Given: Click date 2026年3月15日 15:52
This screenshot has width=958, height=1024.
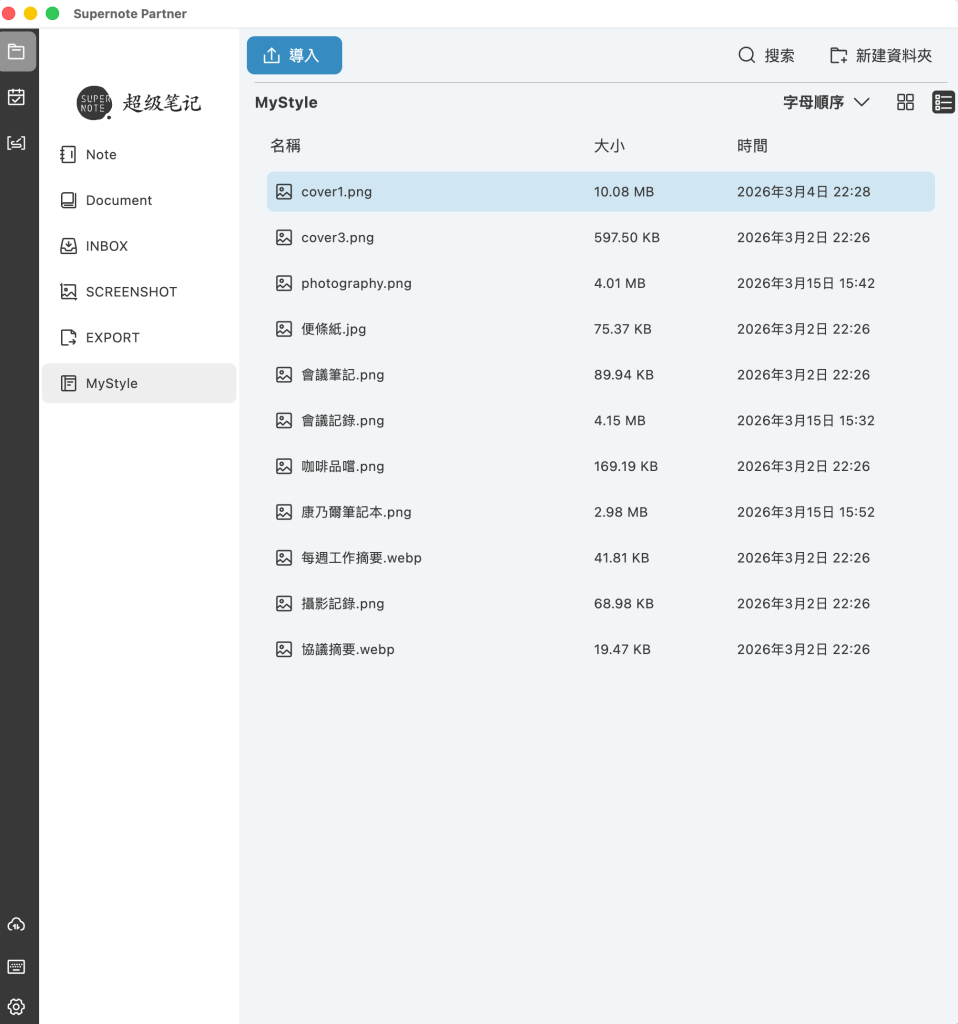Looking at the screenshot, I should (x=806, y=512).
